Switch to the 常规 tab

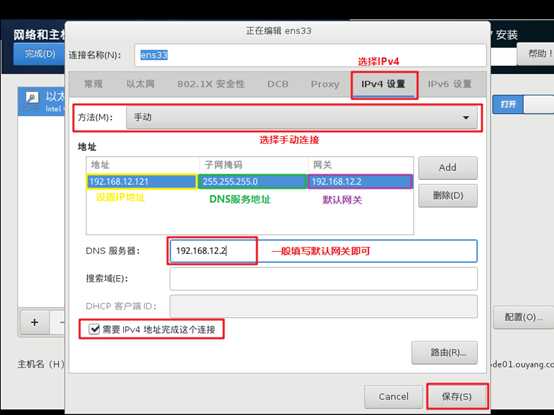(x=93, y=84)
